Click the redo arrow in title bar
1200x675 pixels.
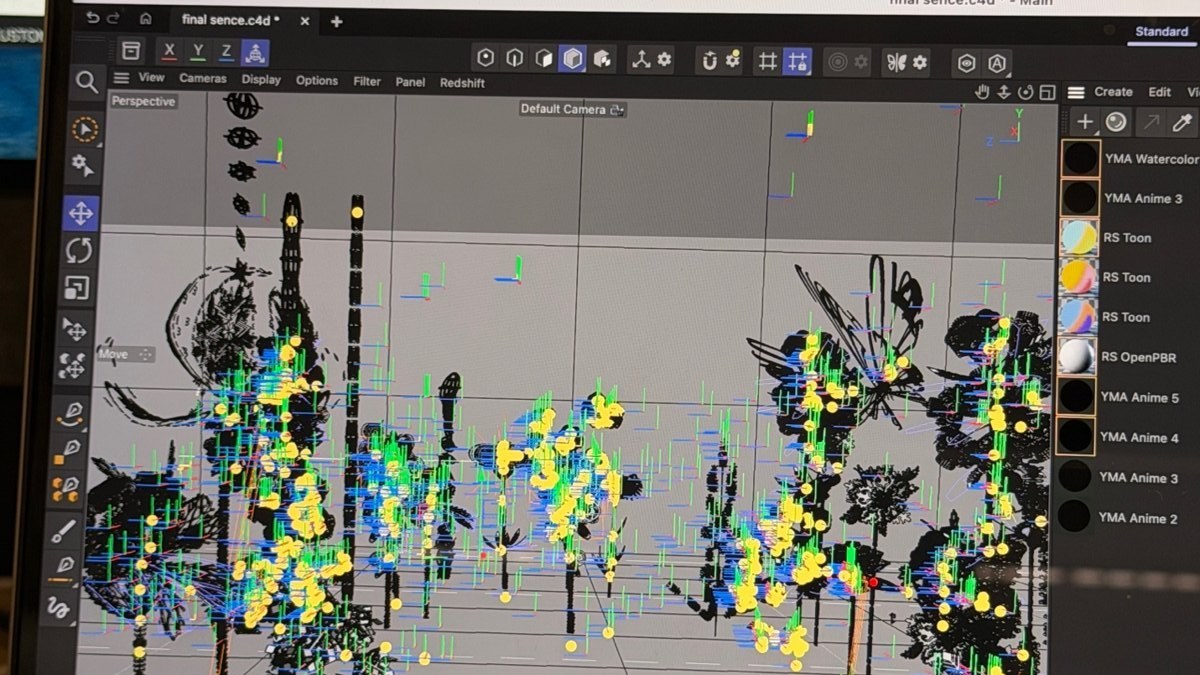click(x=114, y=18)
